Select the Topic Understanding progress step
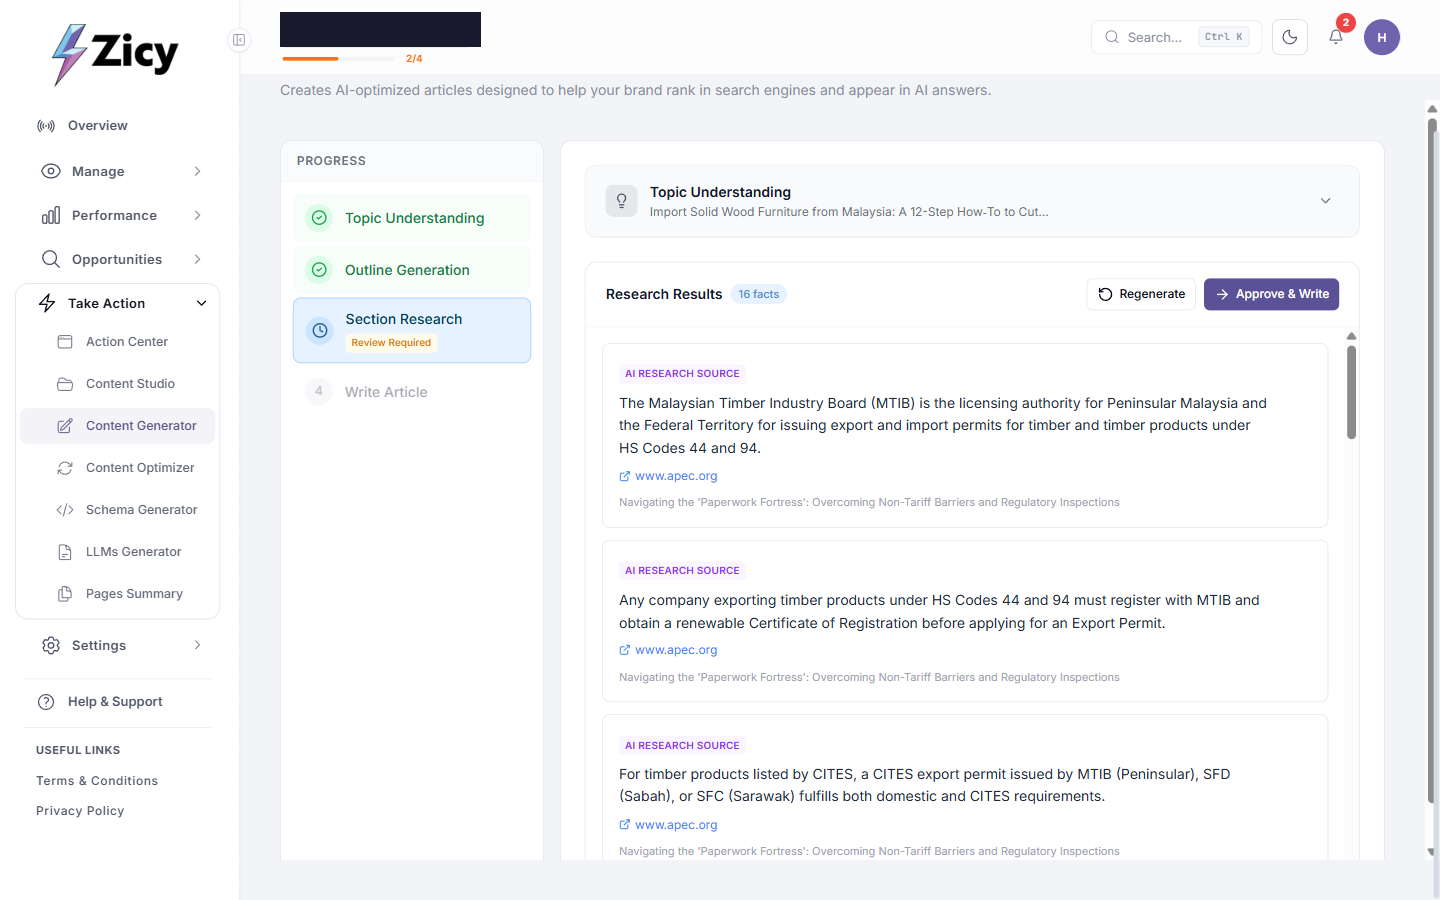Viewport: 1440px width, 900px height. (x=412, y=218)
